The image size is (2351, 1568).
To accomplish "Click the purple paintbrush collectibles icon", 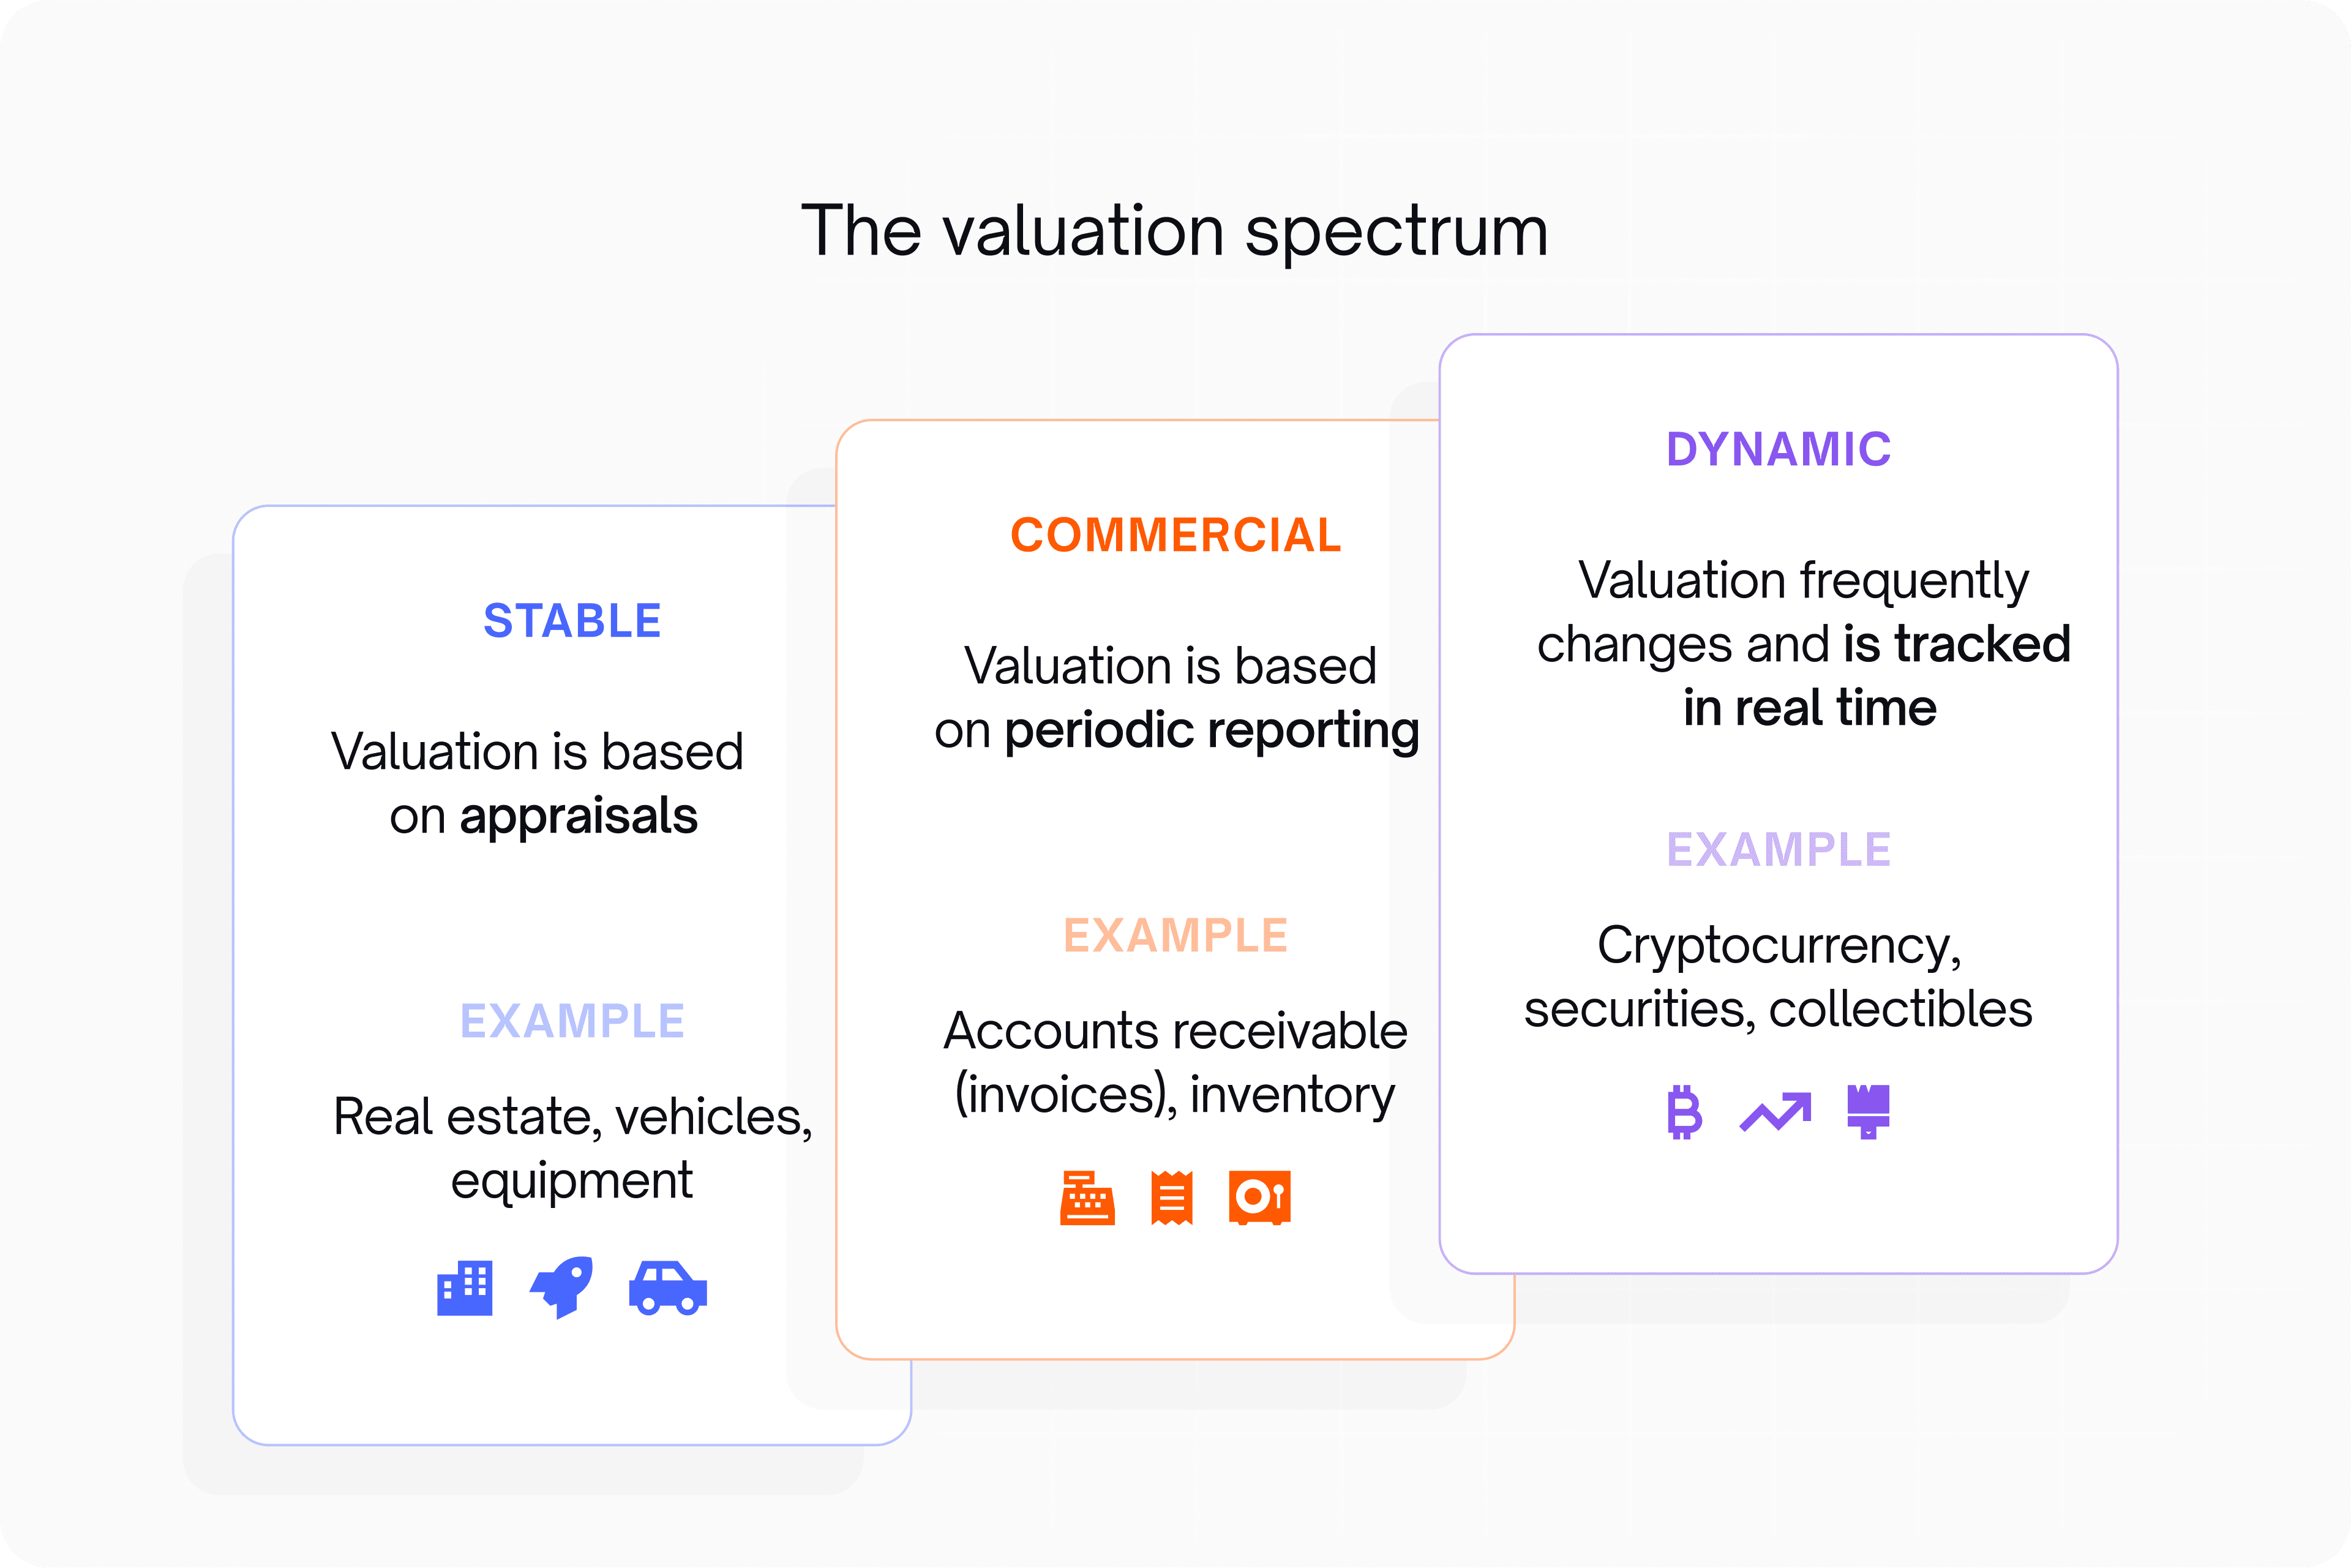I will (x=1868, y=1112).
